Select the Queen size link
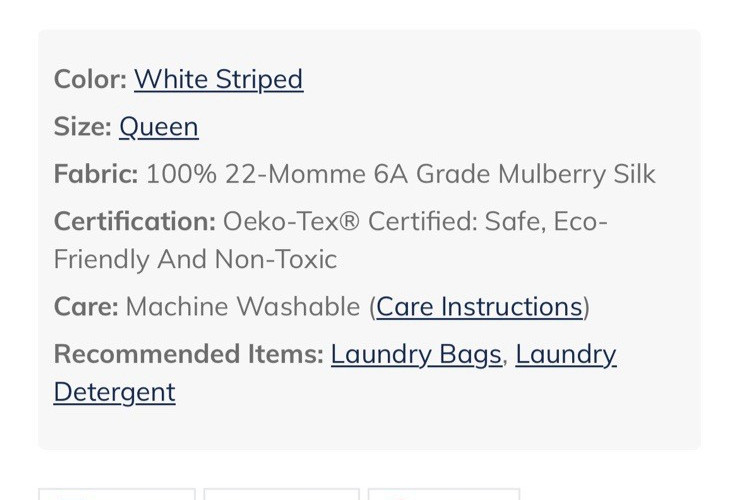Viewport: 729px width, 500px height. pos(159,127)
